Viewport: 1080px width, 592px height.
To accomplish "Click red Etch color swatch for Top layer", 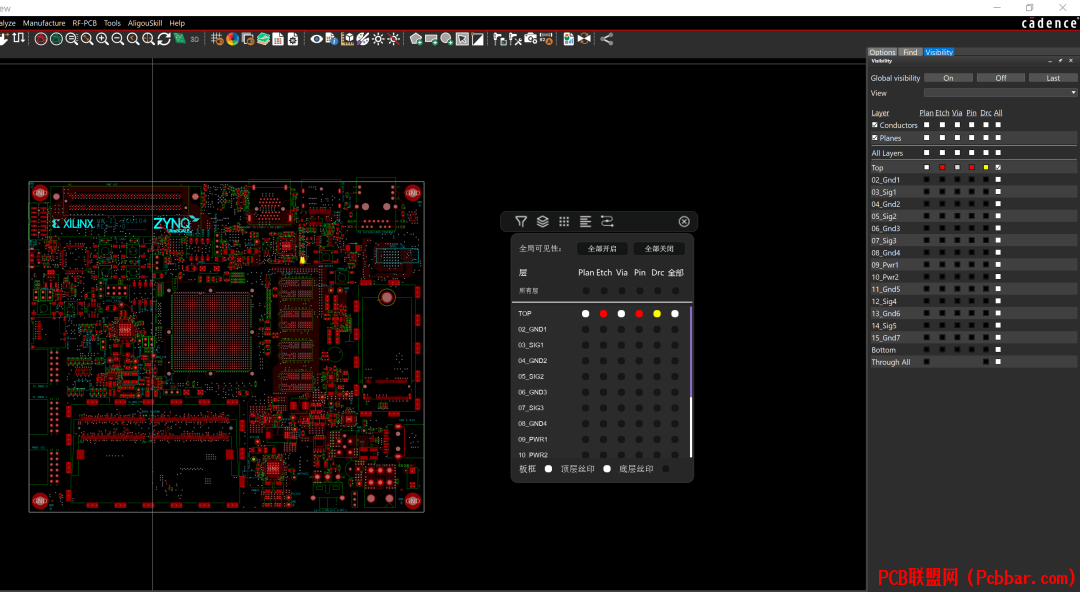I will 942,167.
